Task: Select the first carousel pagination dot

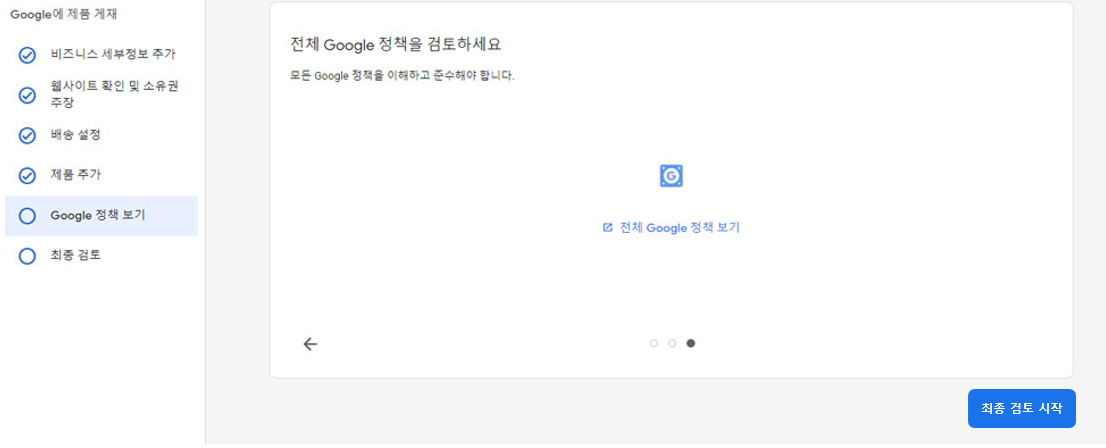Action: point(653,343)
